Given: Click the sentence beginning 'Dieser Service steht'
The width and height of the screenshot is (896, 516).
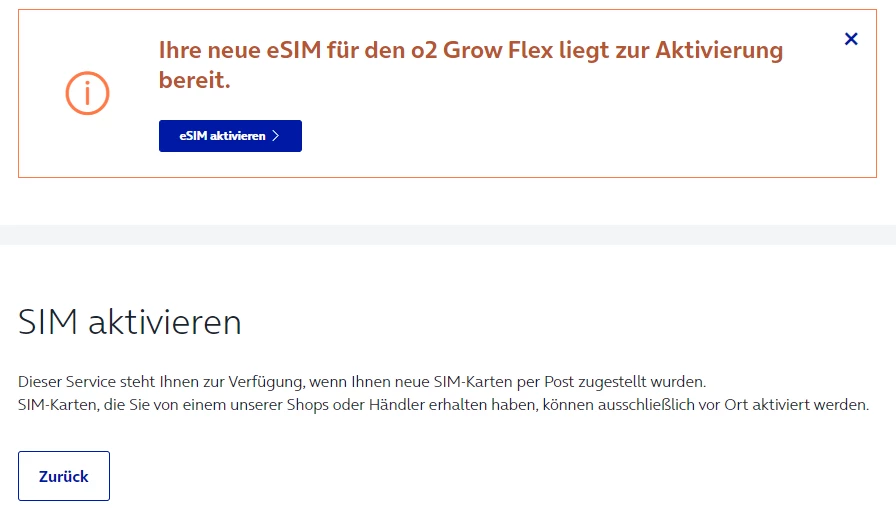Looking at the screenshot, I should [362, 382].
